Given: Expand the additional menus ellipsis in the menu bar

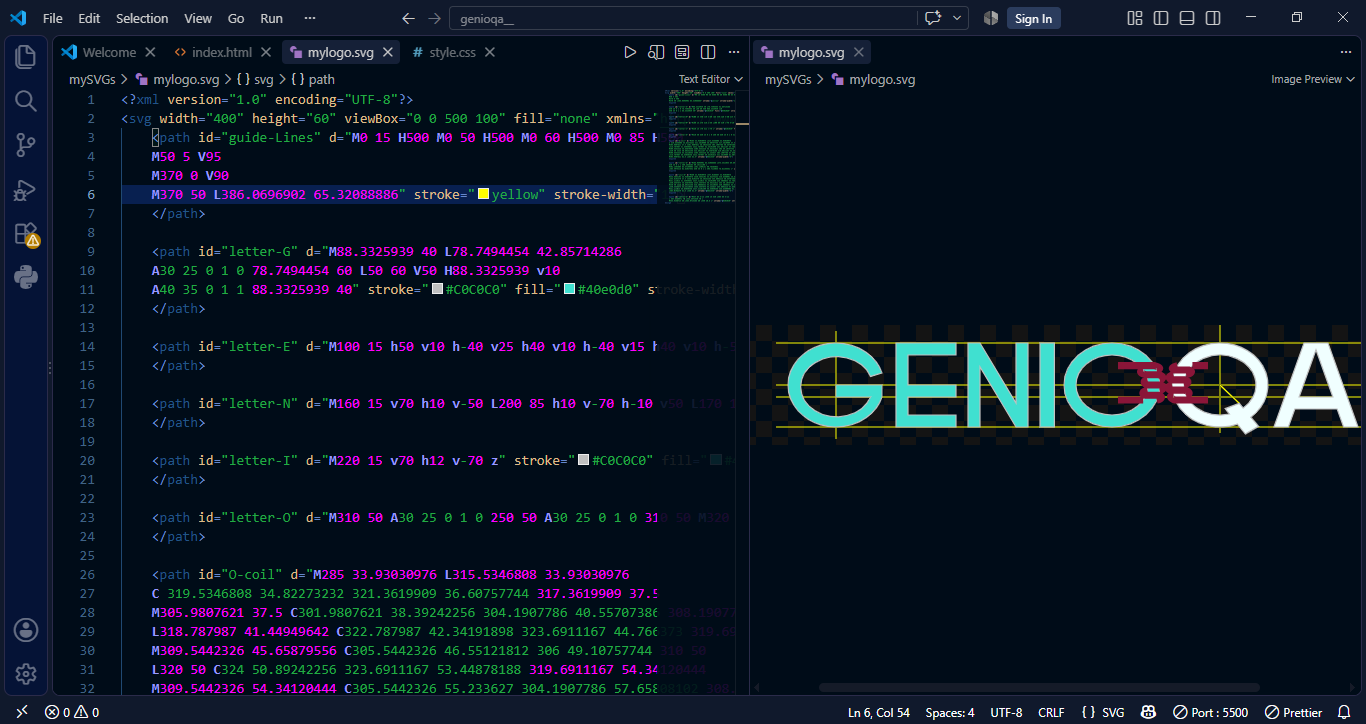Looking at the screenshot, I should tap(310, 18).
